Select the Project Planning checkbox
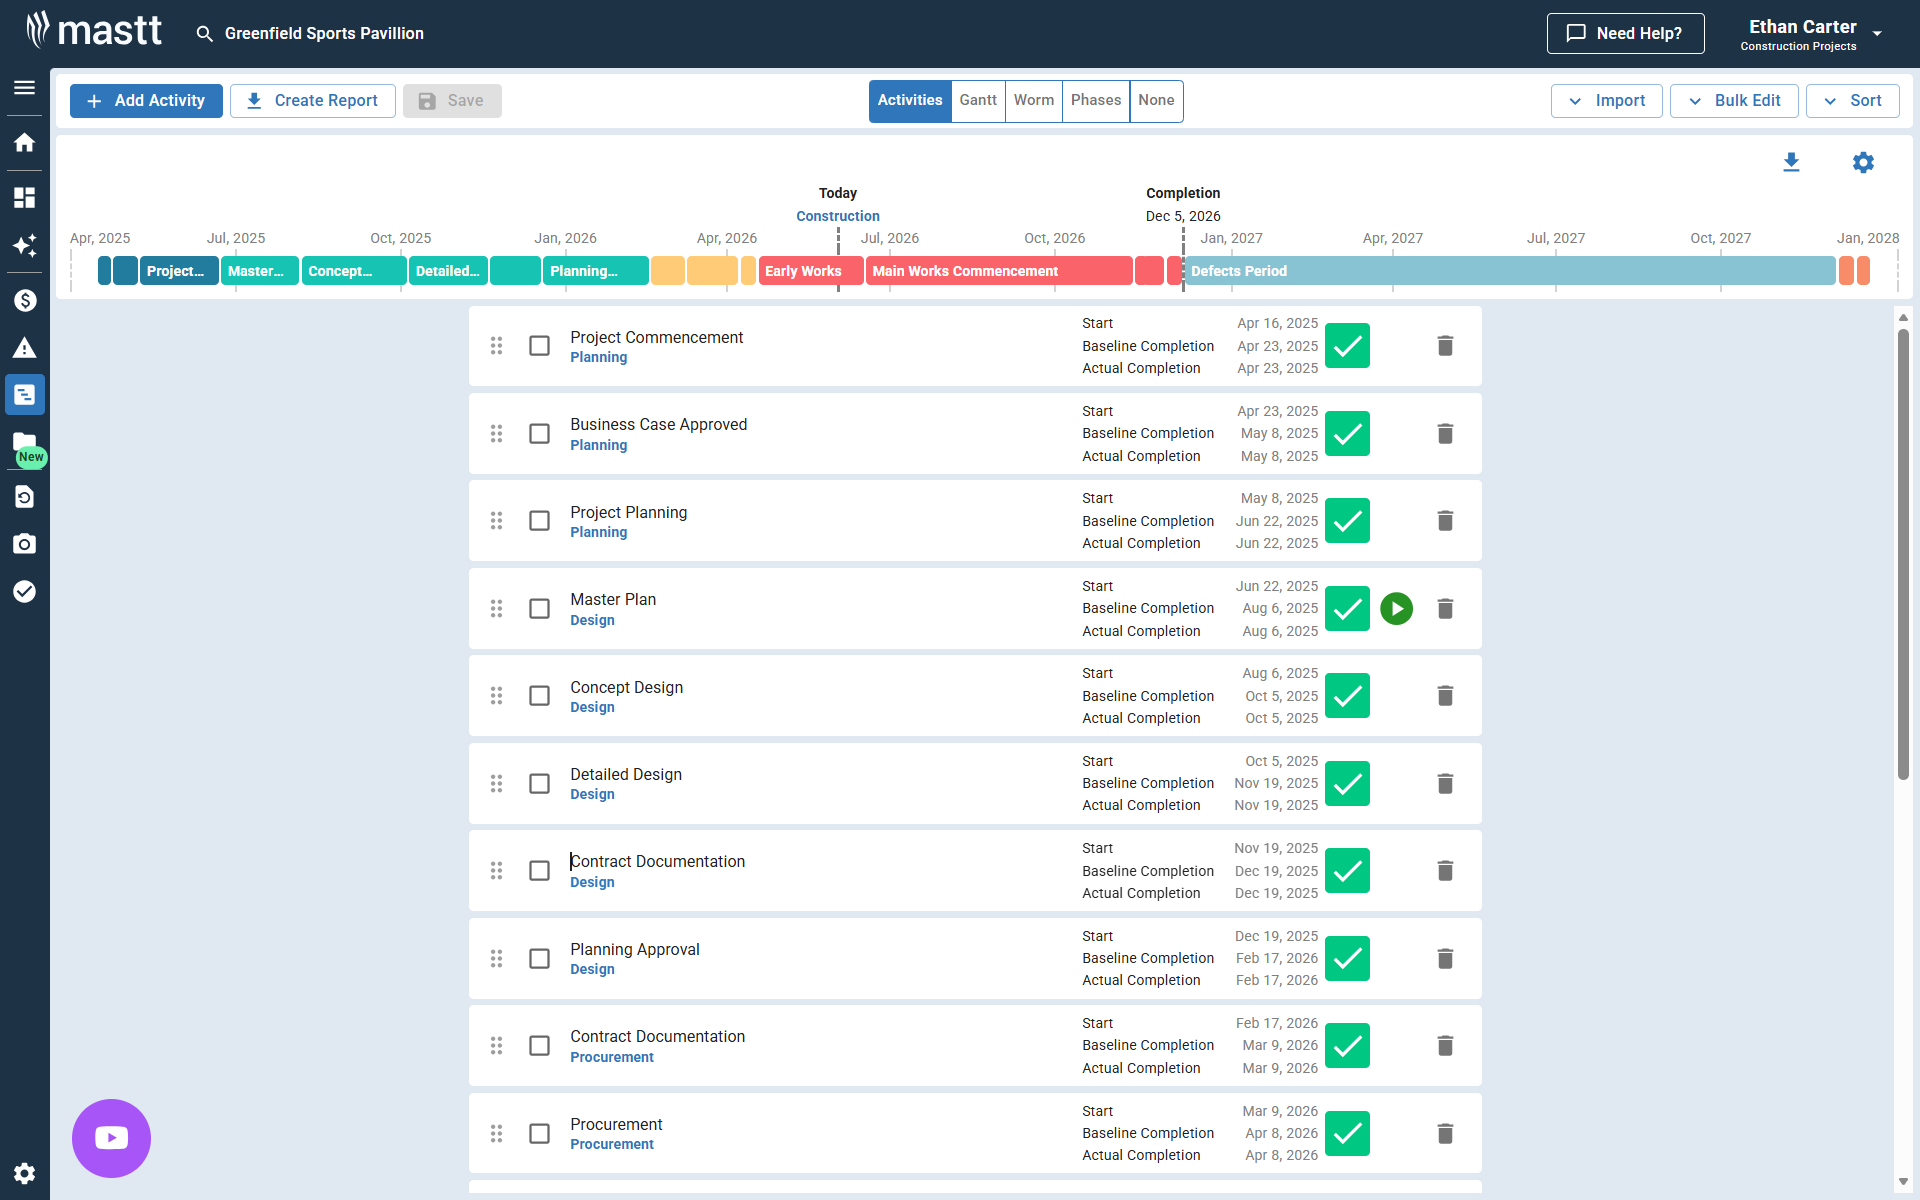1920x1200 pixels. pos(539,521)
